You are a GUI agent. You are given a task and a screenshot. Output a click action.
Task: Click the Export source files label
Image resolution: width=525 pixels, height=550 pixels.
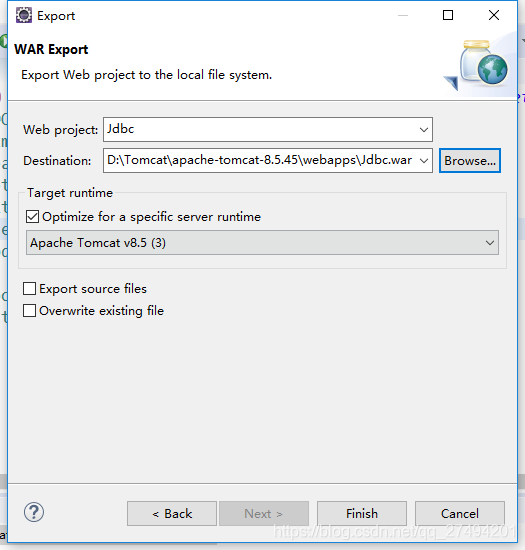[93, 289]
